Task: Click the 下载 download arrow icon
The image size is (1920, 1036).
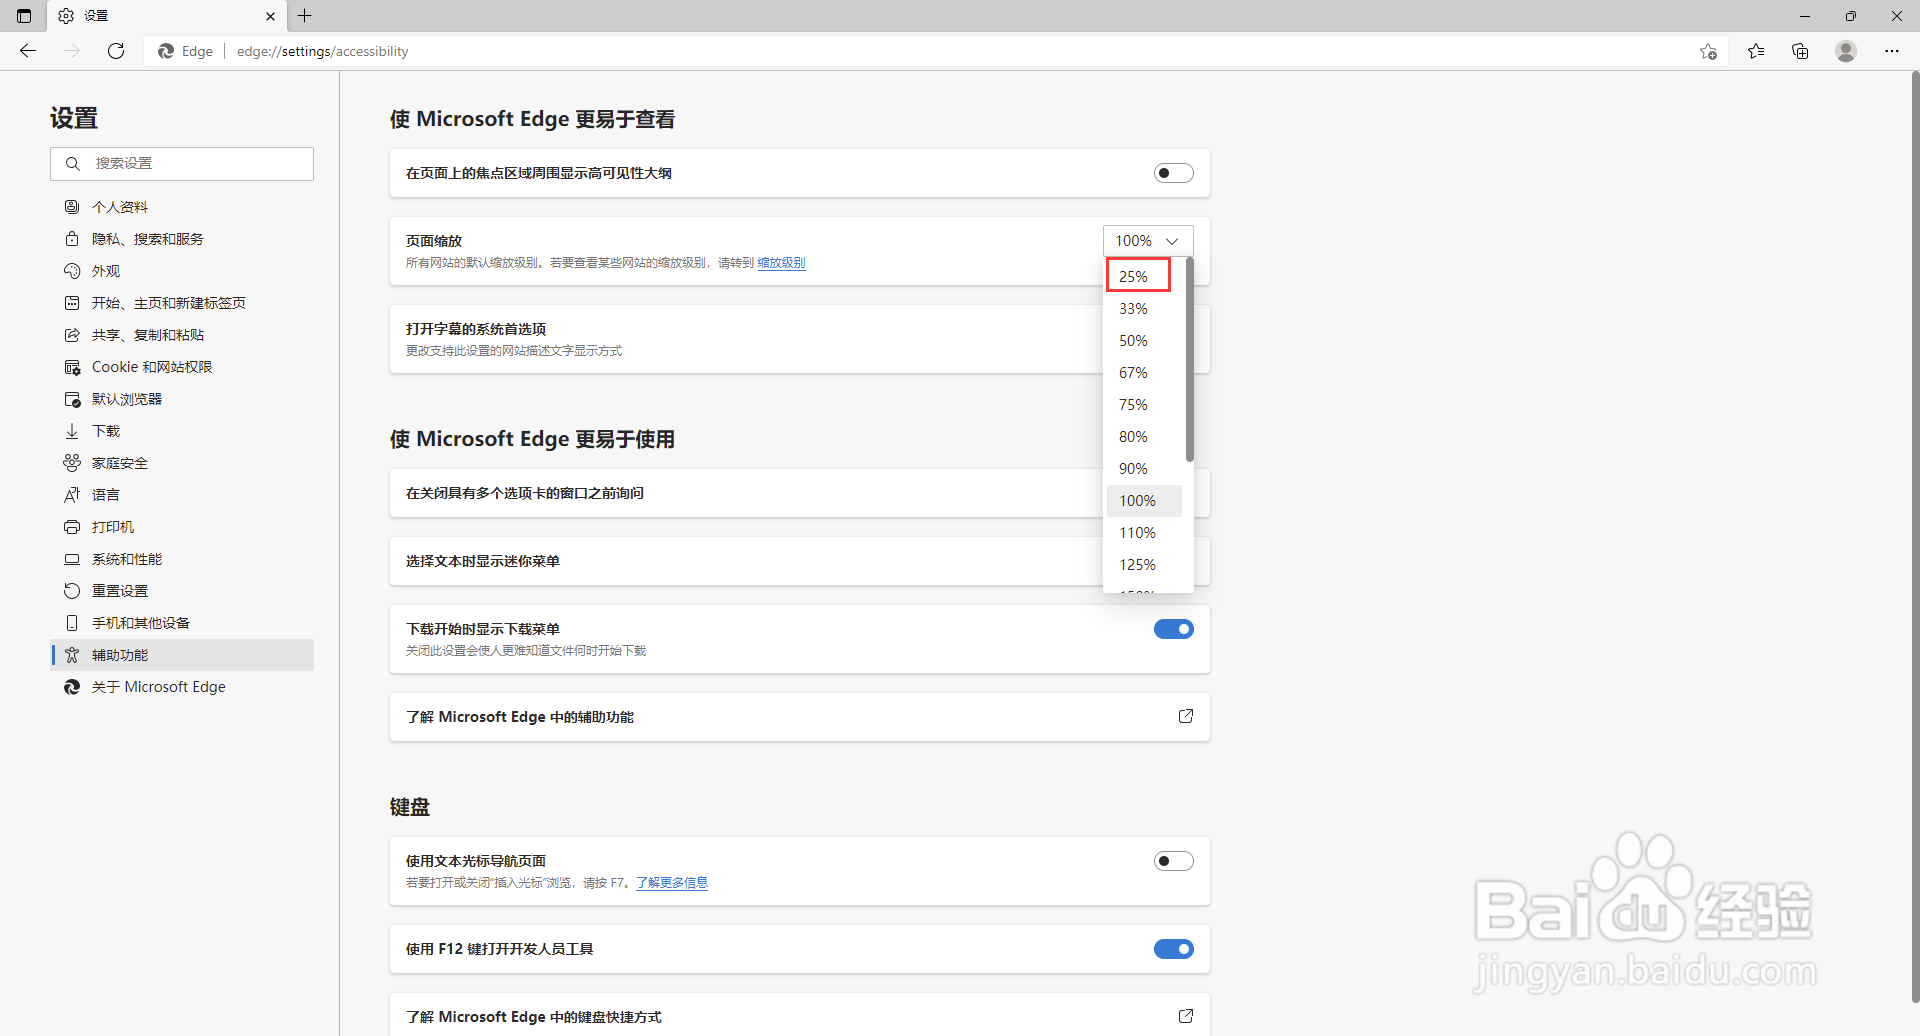Action: tap(72, 431)
